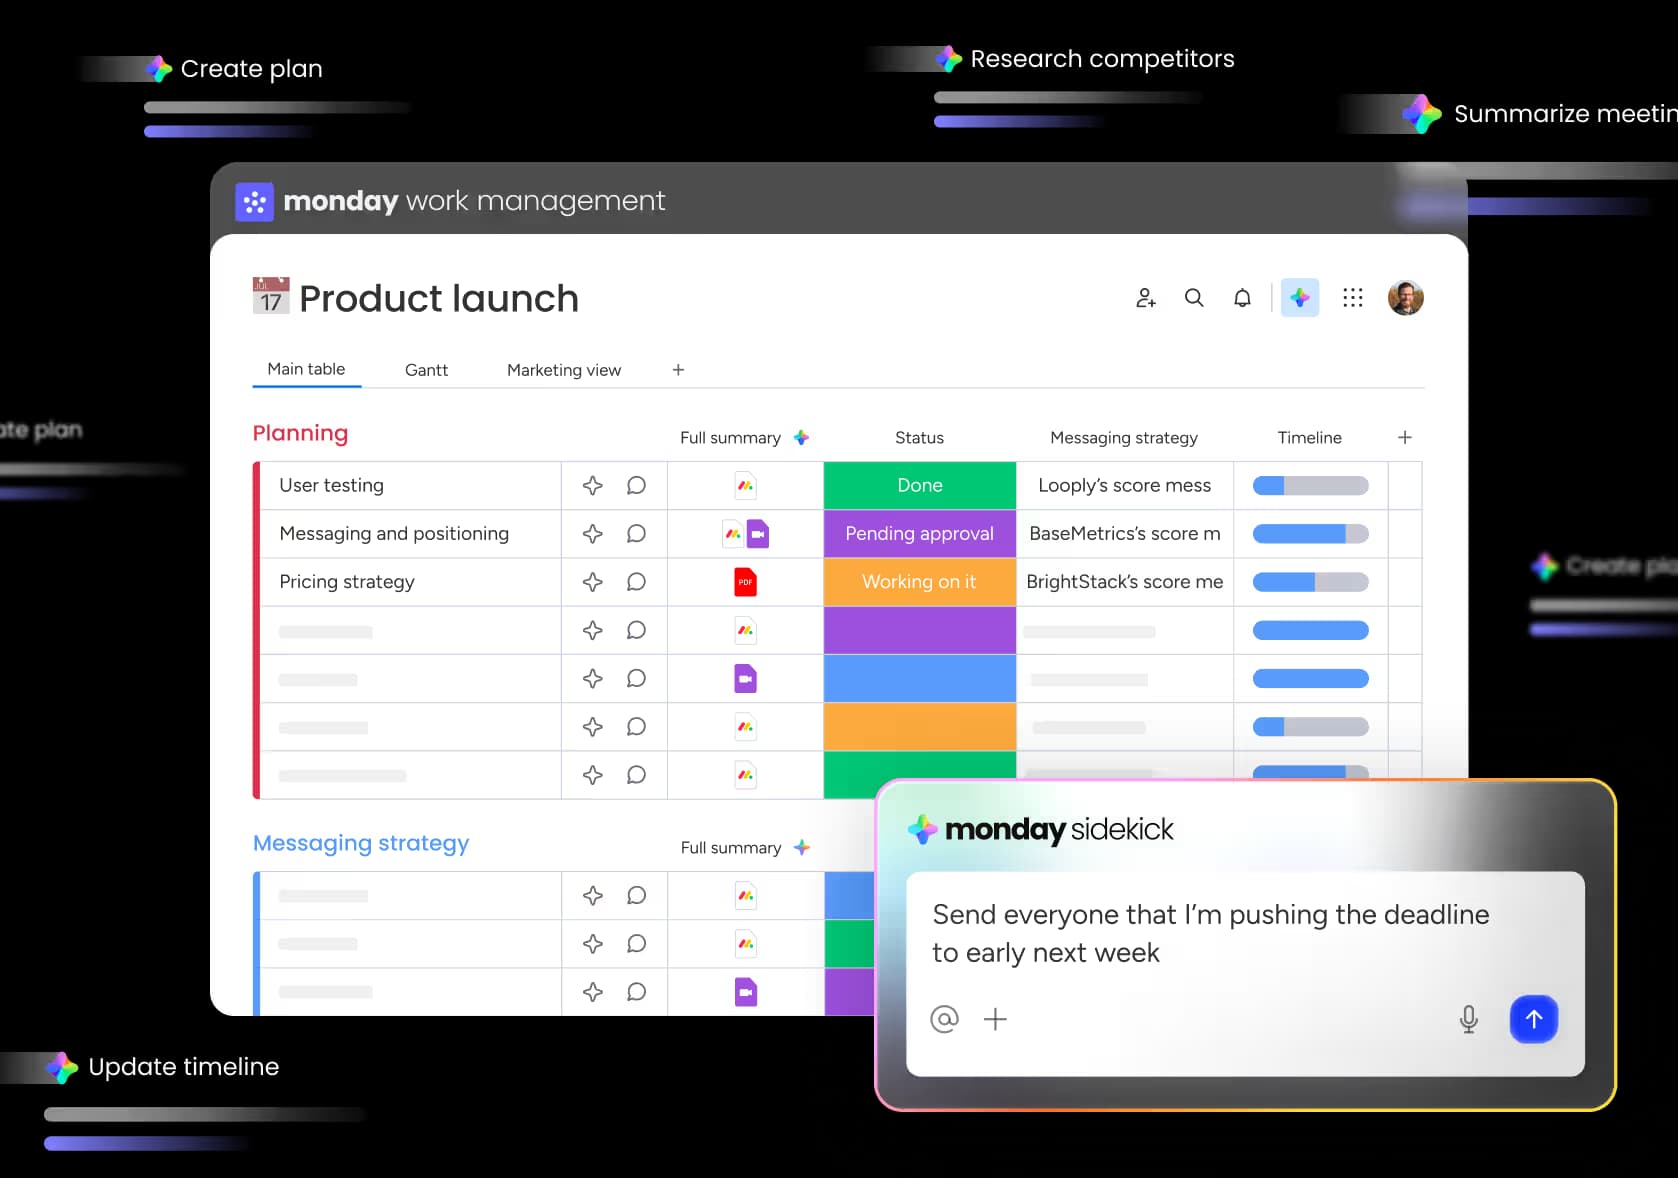Viewport: 1678px width, 1178px height.
Task: Click AI sparkle in Messaging and positioning row
Action: coord(593,534)
